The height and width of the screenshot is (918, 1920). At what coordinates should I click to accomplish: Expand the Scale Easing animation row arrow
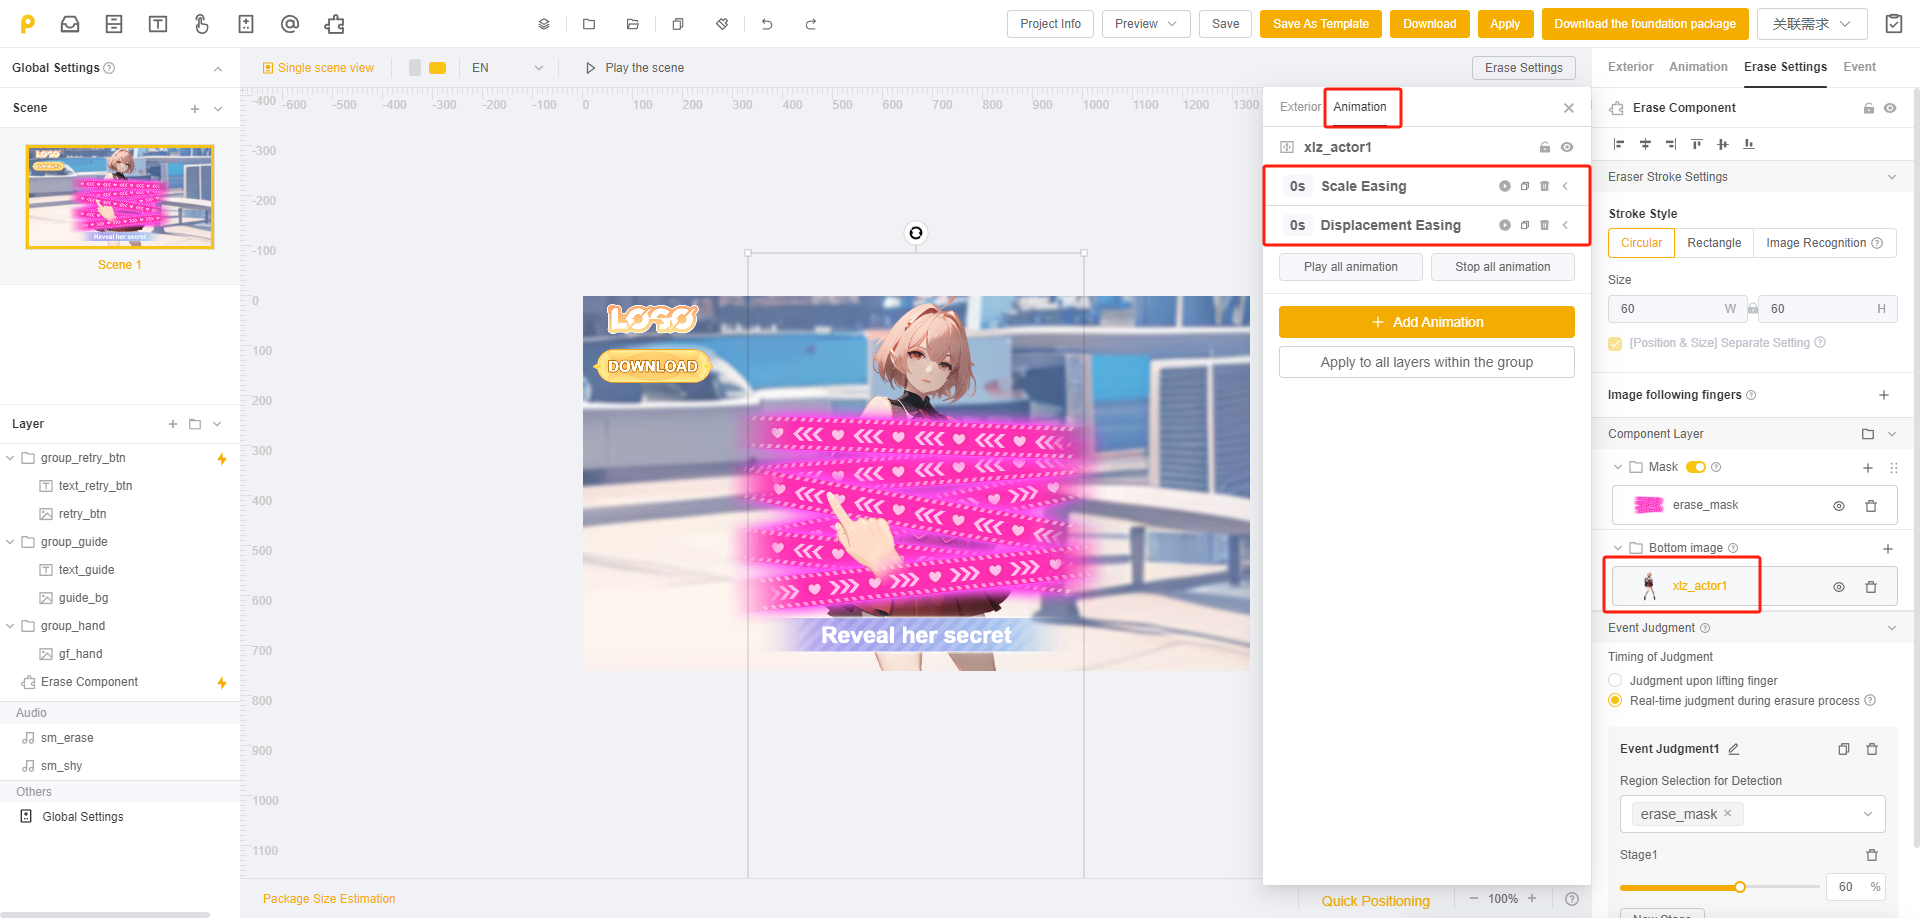(x=1565, y=186)
